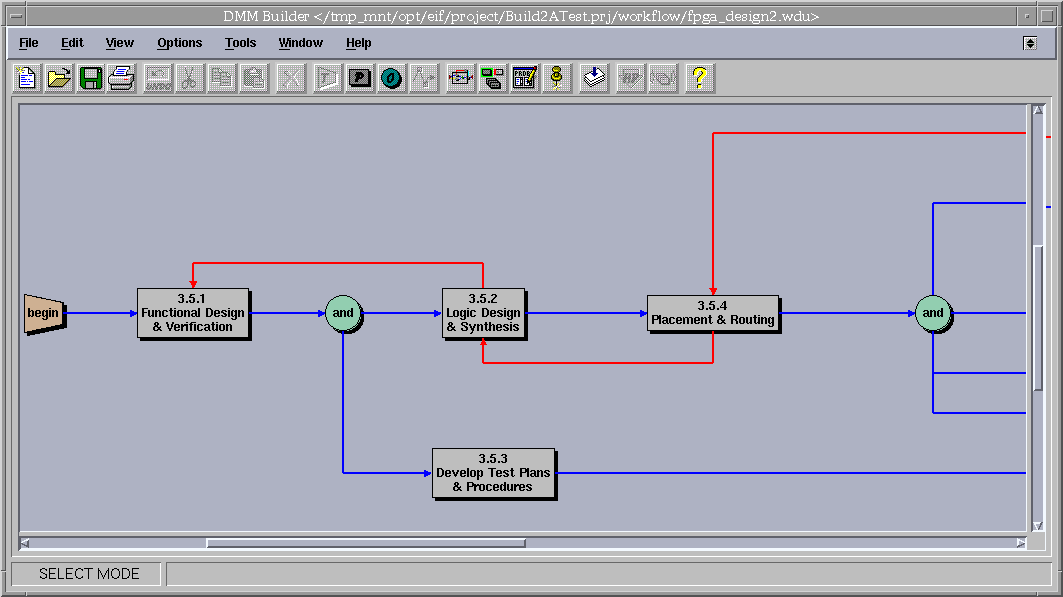Click the New file toolbar icon
Screen dimensions: 1063x597
27,78
